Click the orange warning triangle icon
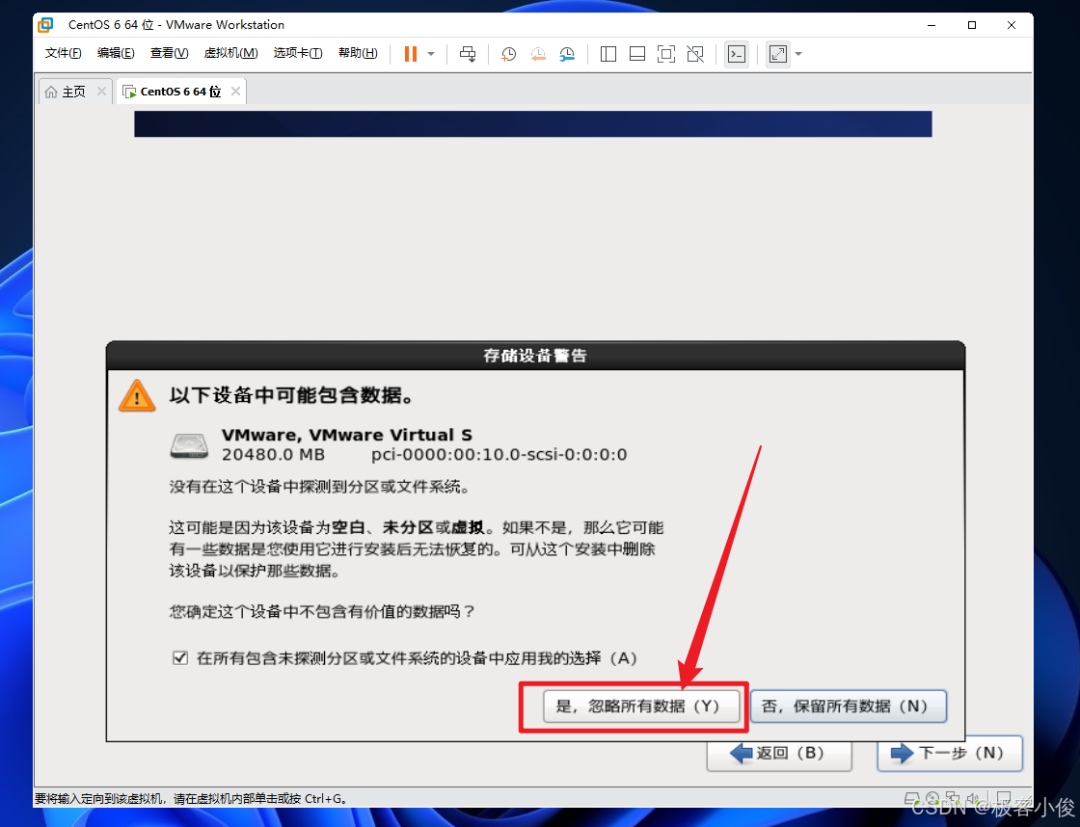 (x=137, y=396)
